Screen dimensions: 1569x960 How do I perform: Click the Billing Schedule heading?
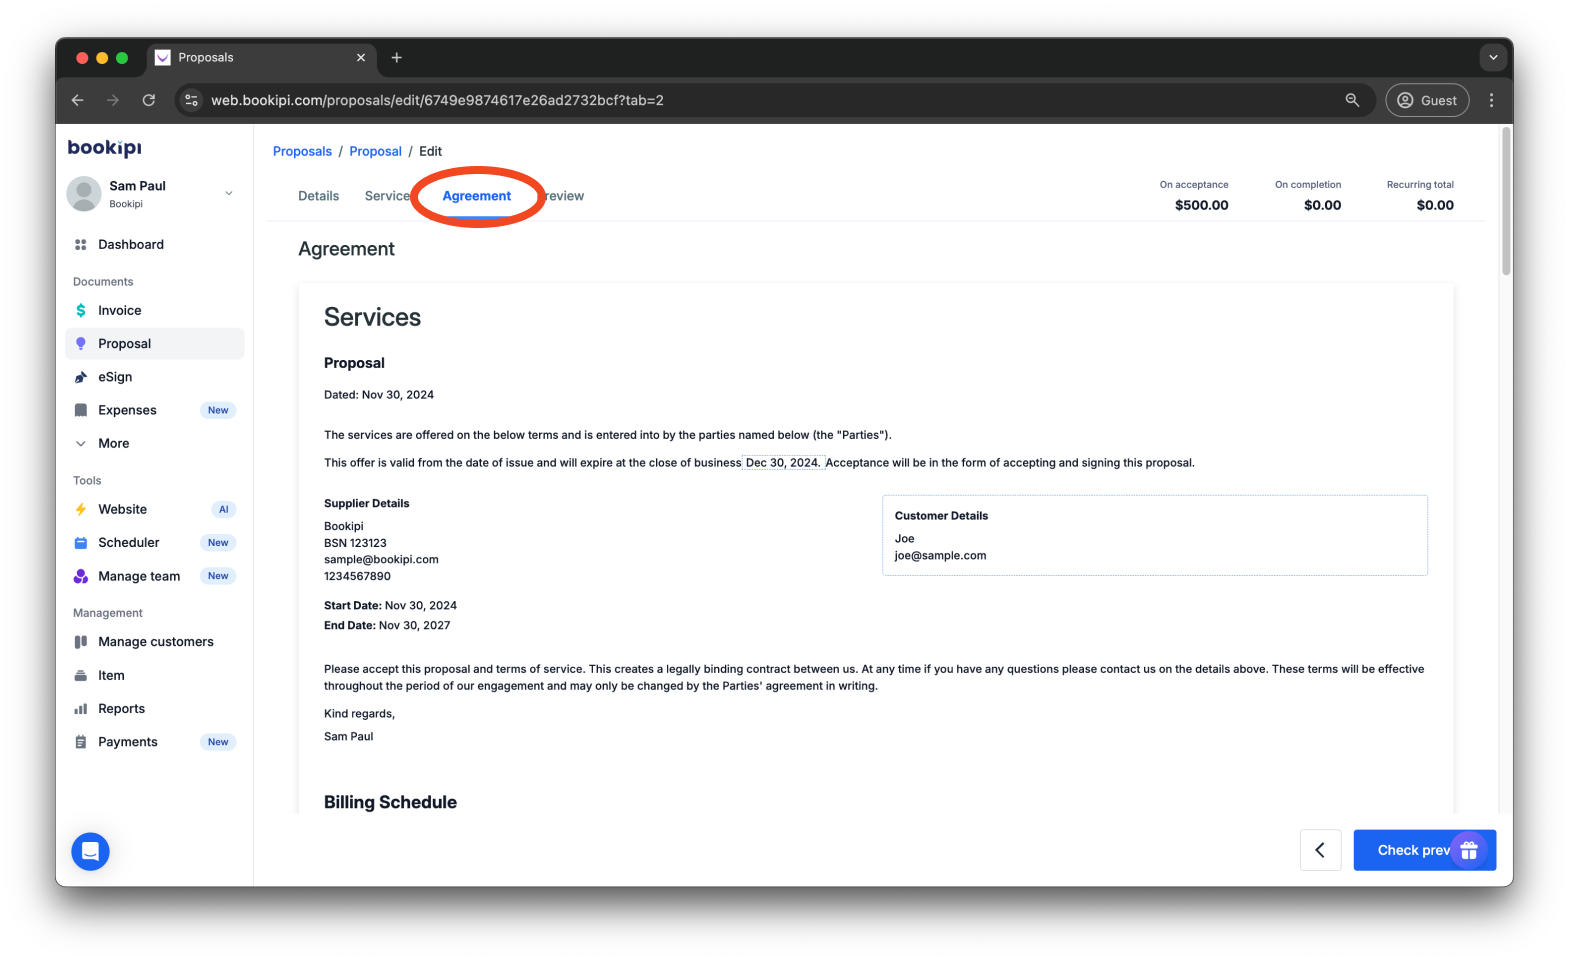[x=390, y=802]
